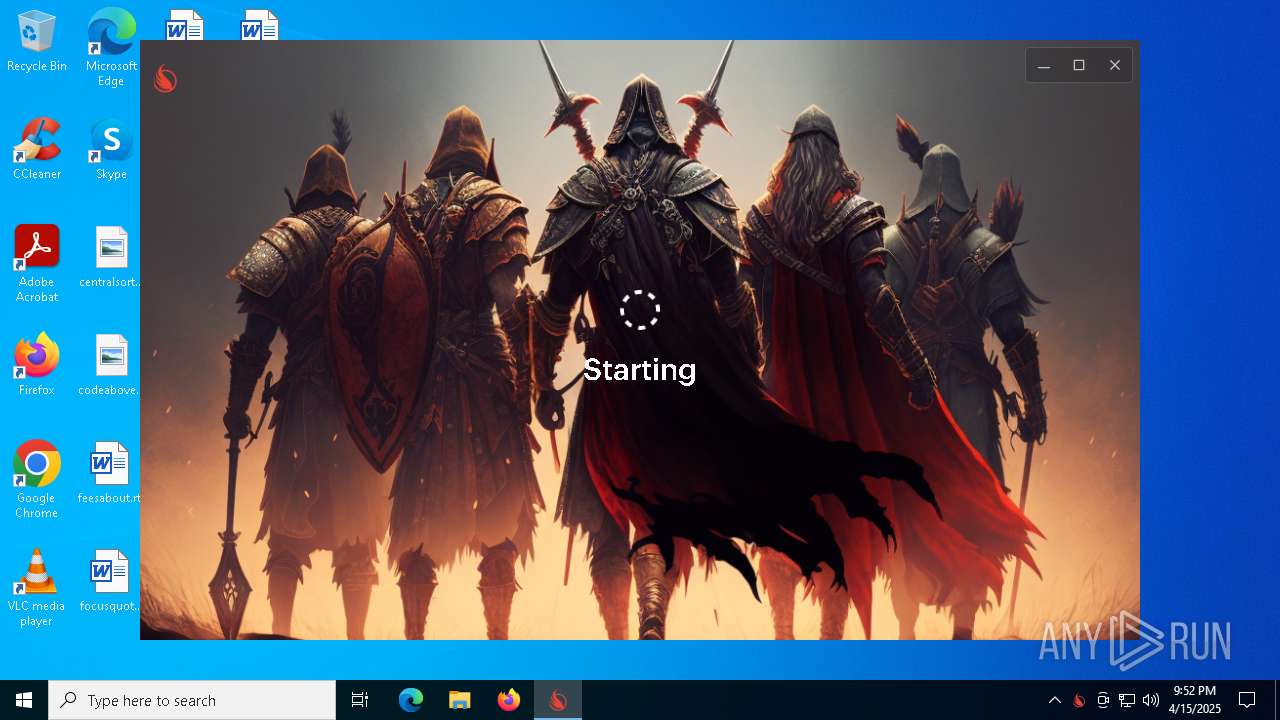
Task: Click the Type here to search box
Action: [192, 700]
